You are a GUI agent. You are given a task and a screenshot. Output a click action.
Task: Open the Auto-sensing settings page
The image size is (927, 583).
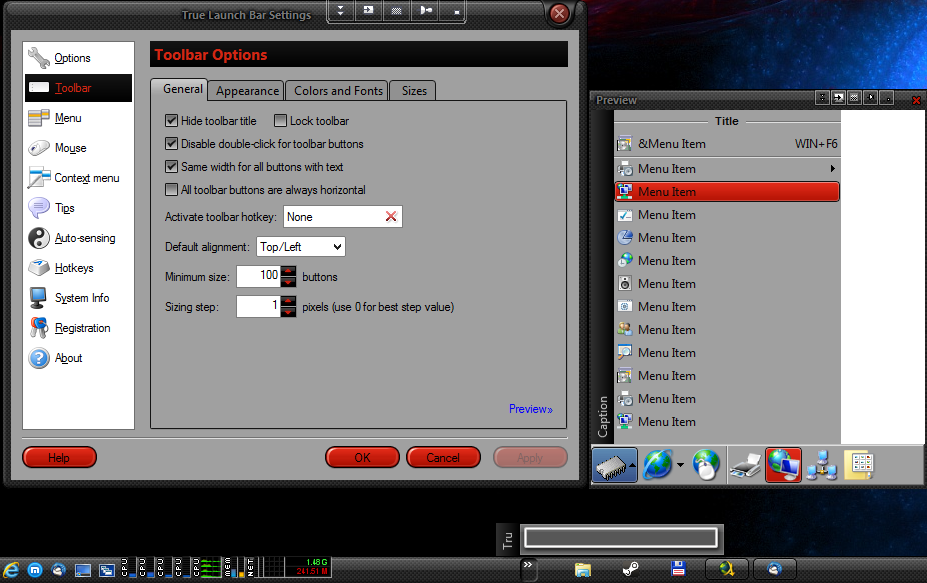[84, 238]
